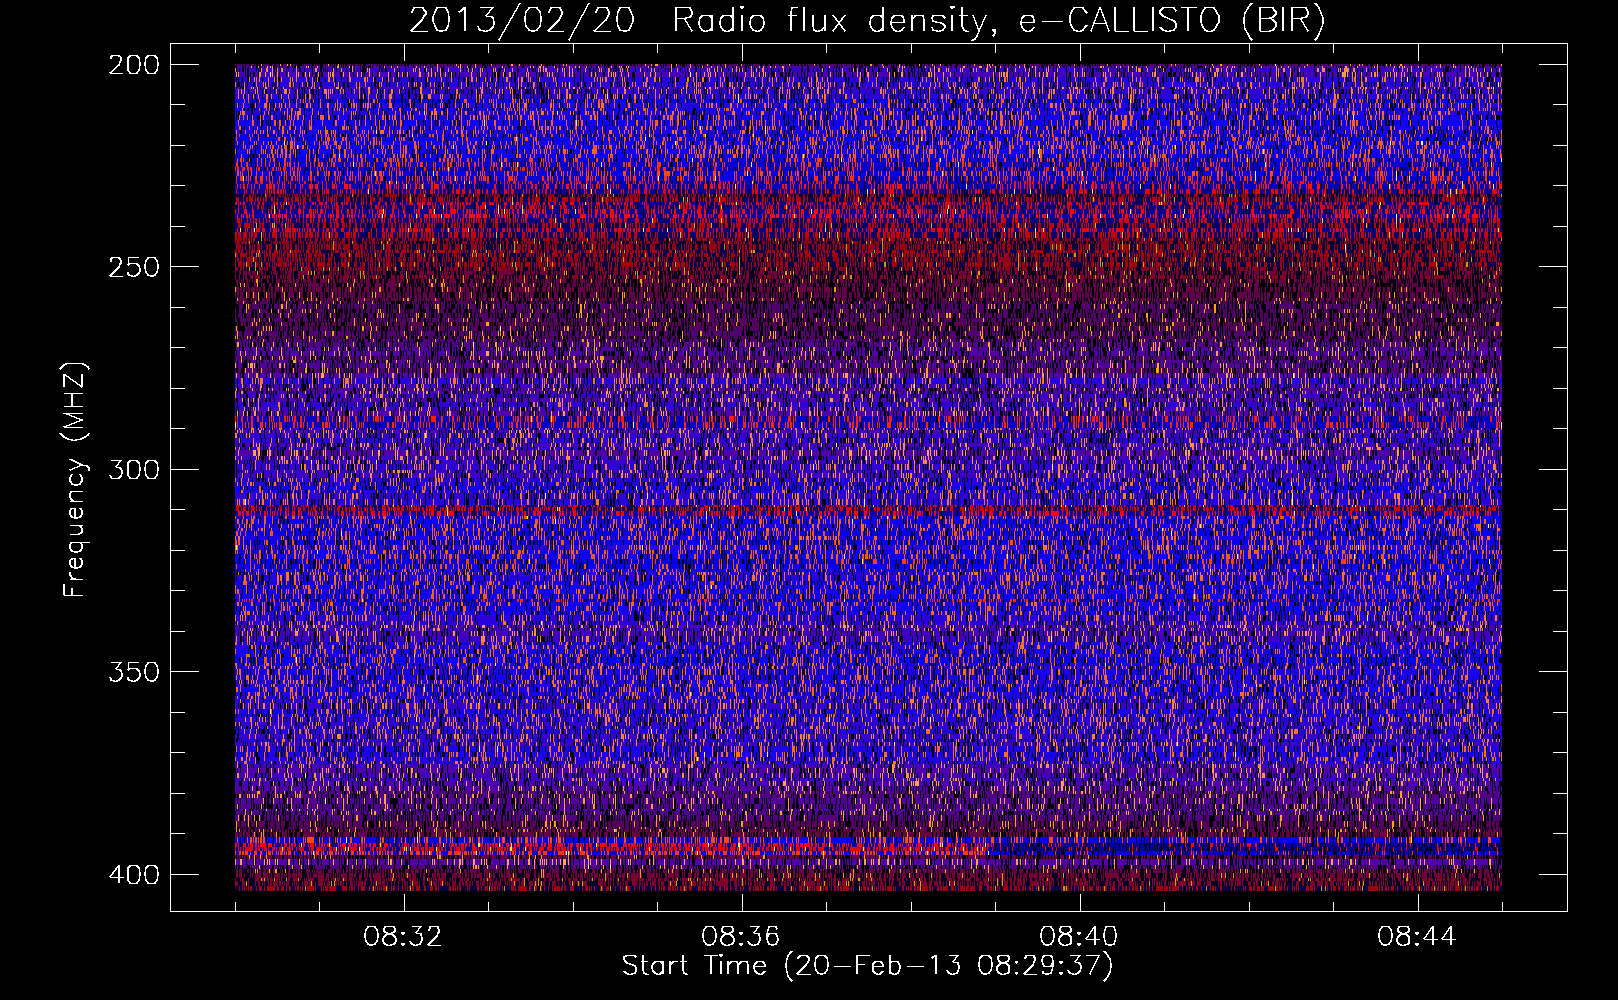1618x1000 pixels.
Task: Click the 08:40 time tick label
Action: pyautogui.click(x=1079, y=937)
